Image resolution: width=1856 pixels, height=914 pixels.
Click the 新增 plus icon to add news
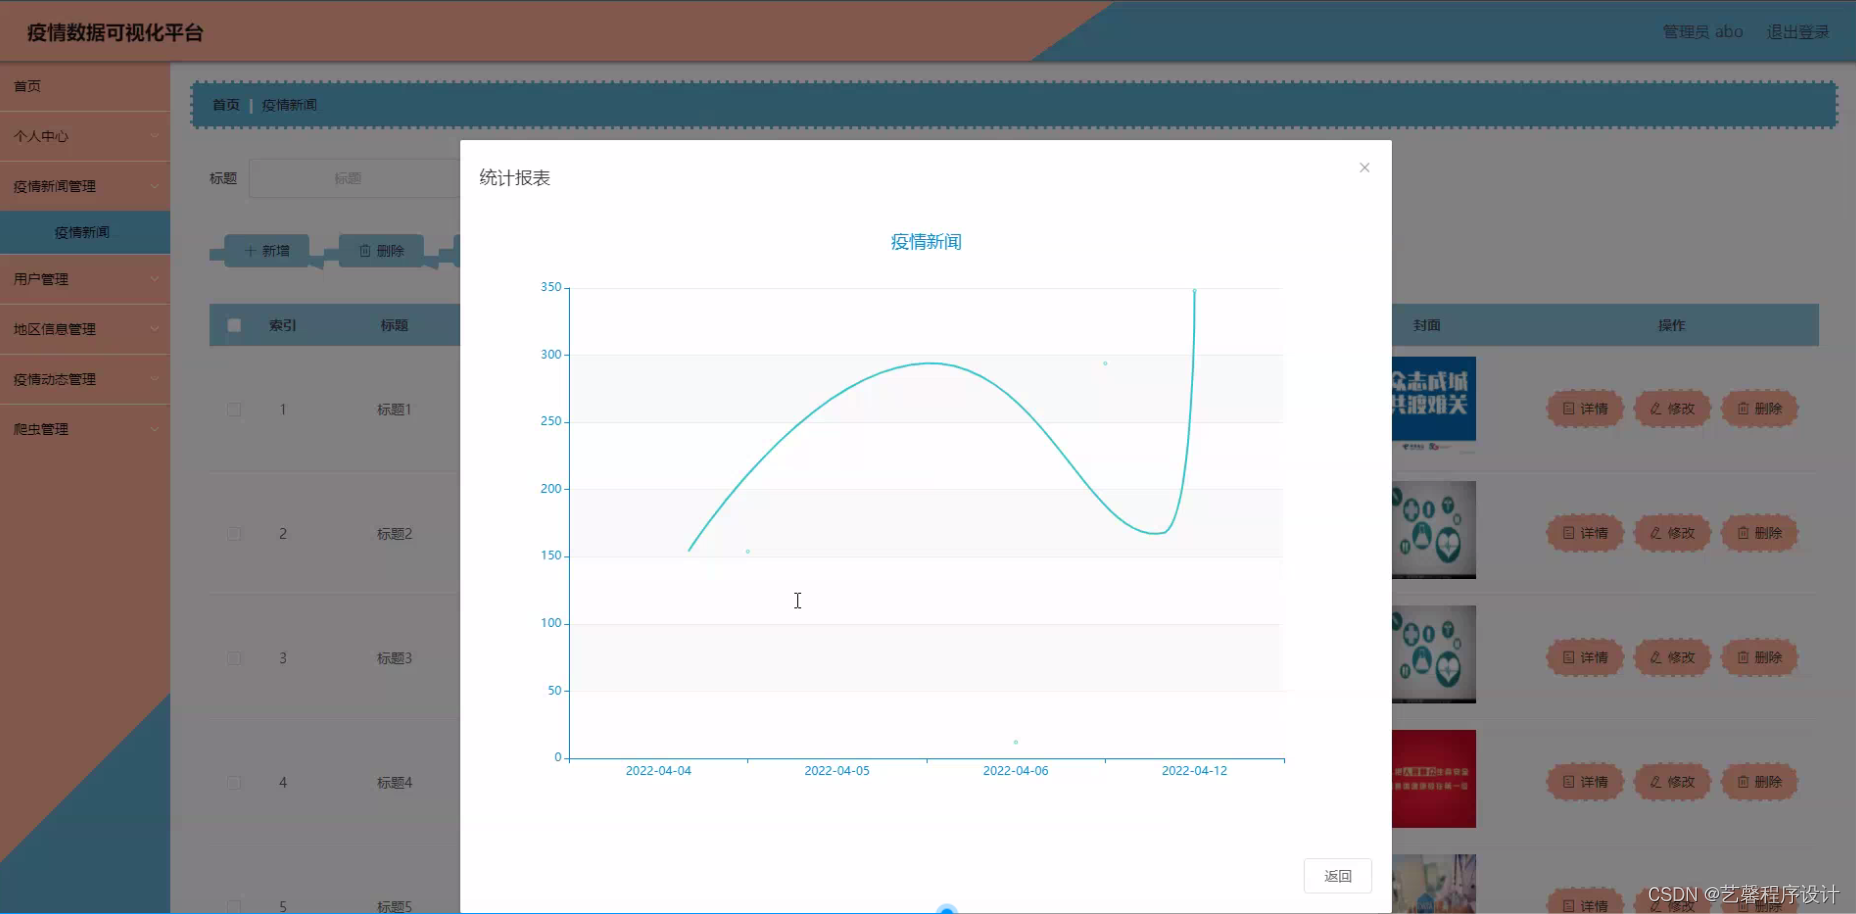[264, 251]
